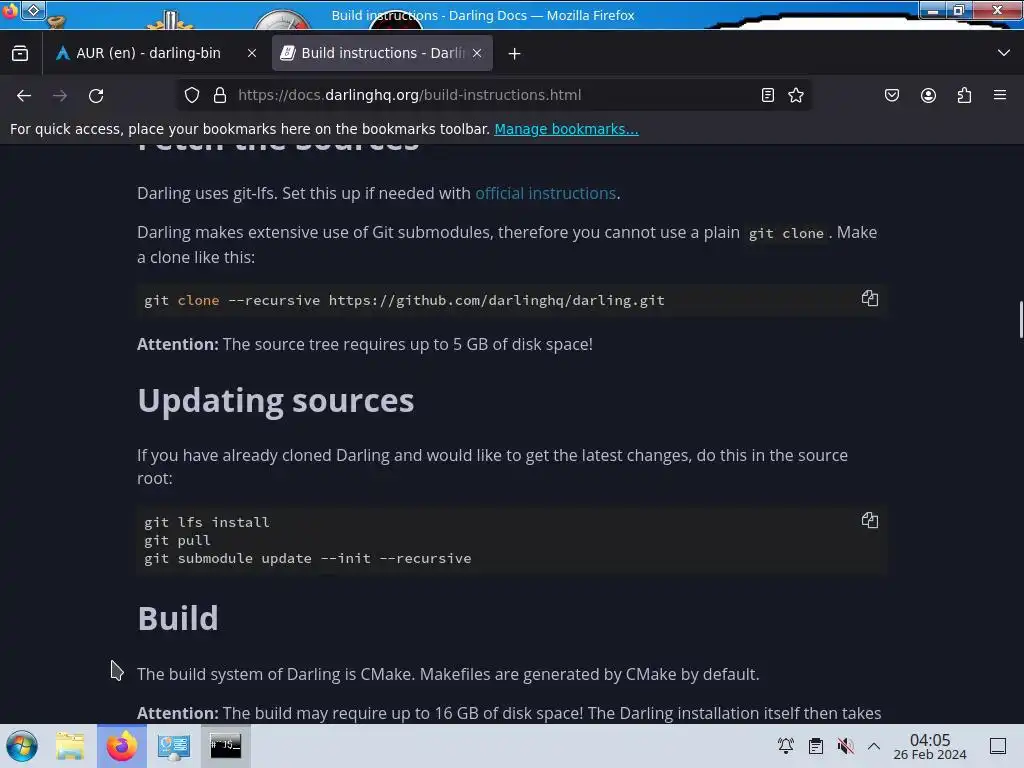Close the Build instructions tab

(x=477, y=54)
